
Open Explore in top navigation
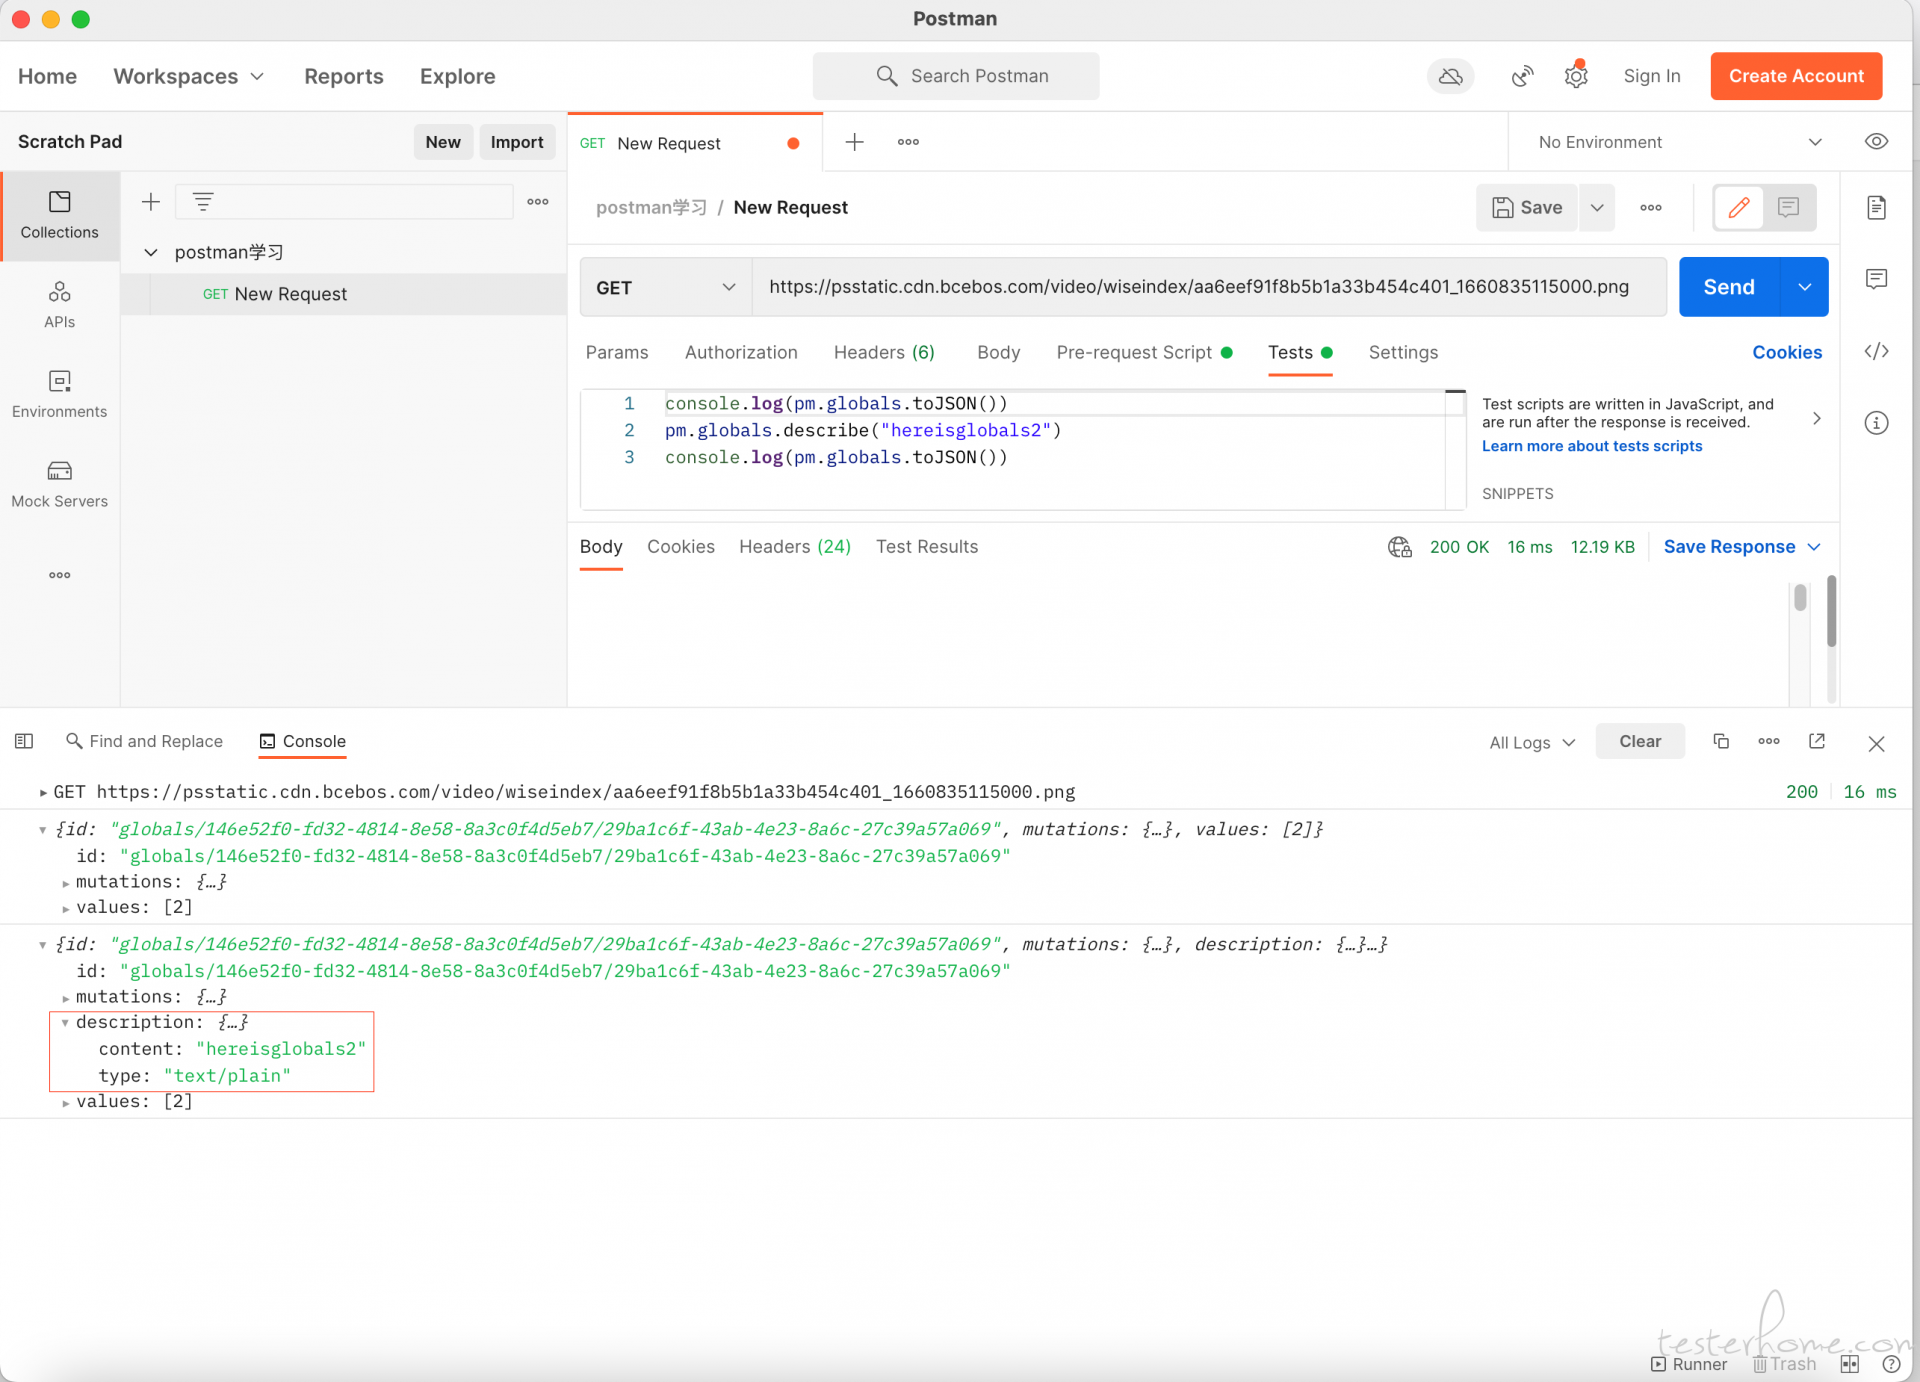tap(458, 76)
